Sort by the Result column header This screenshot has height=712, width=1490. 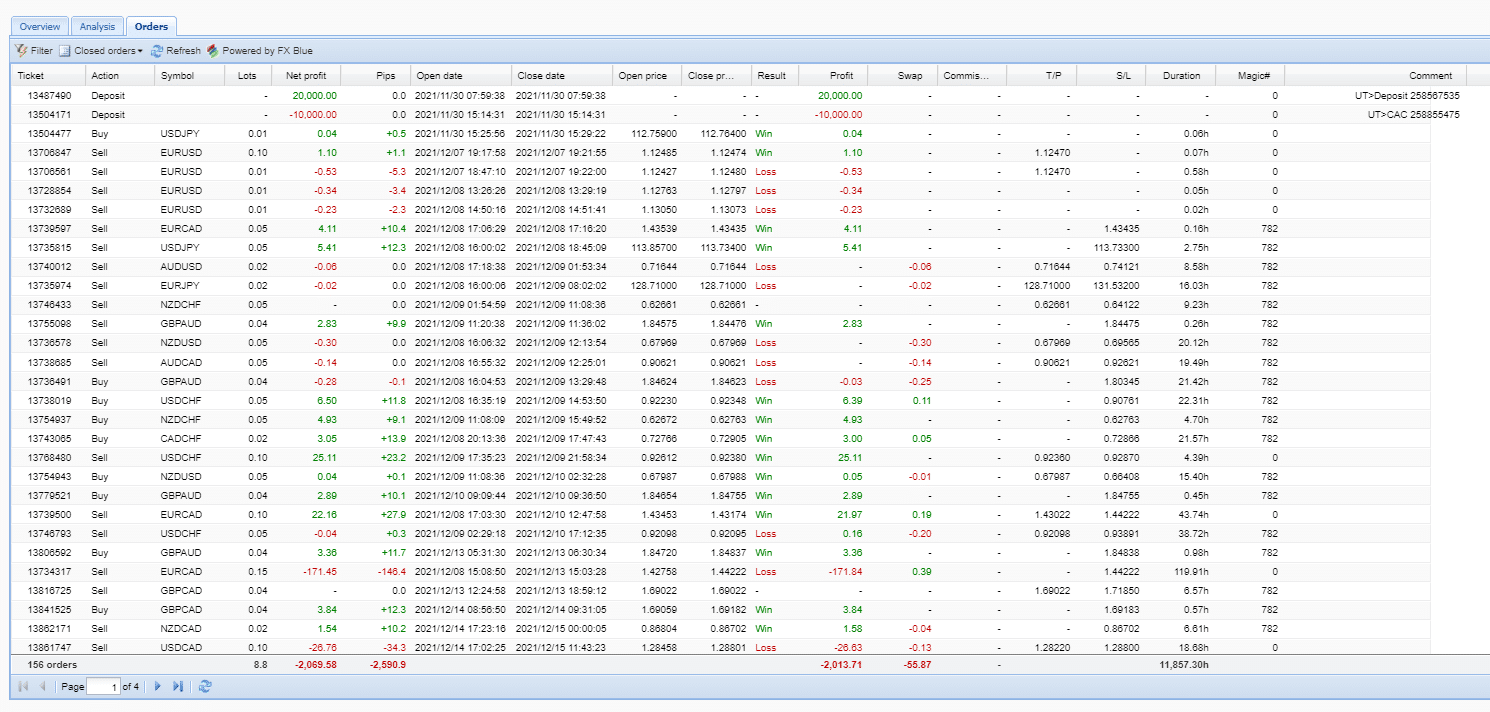point(775,76)
